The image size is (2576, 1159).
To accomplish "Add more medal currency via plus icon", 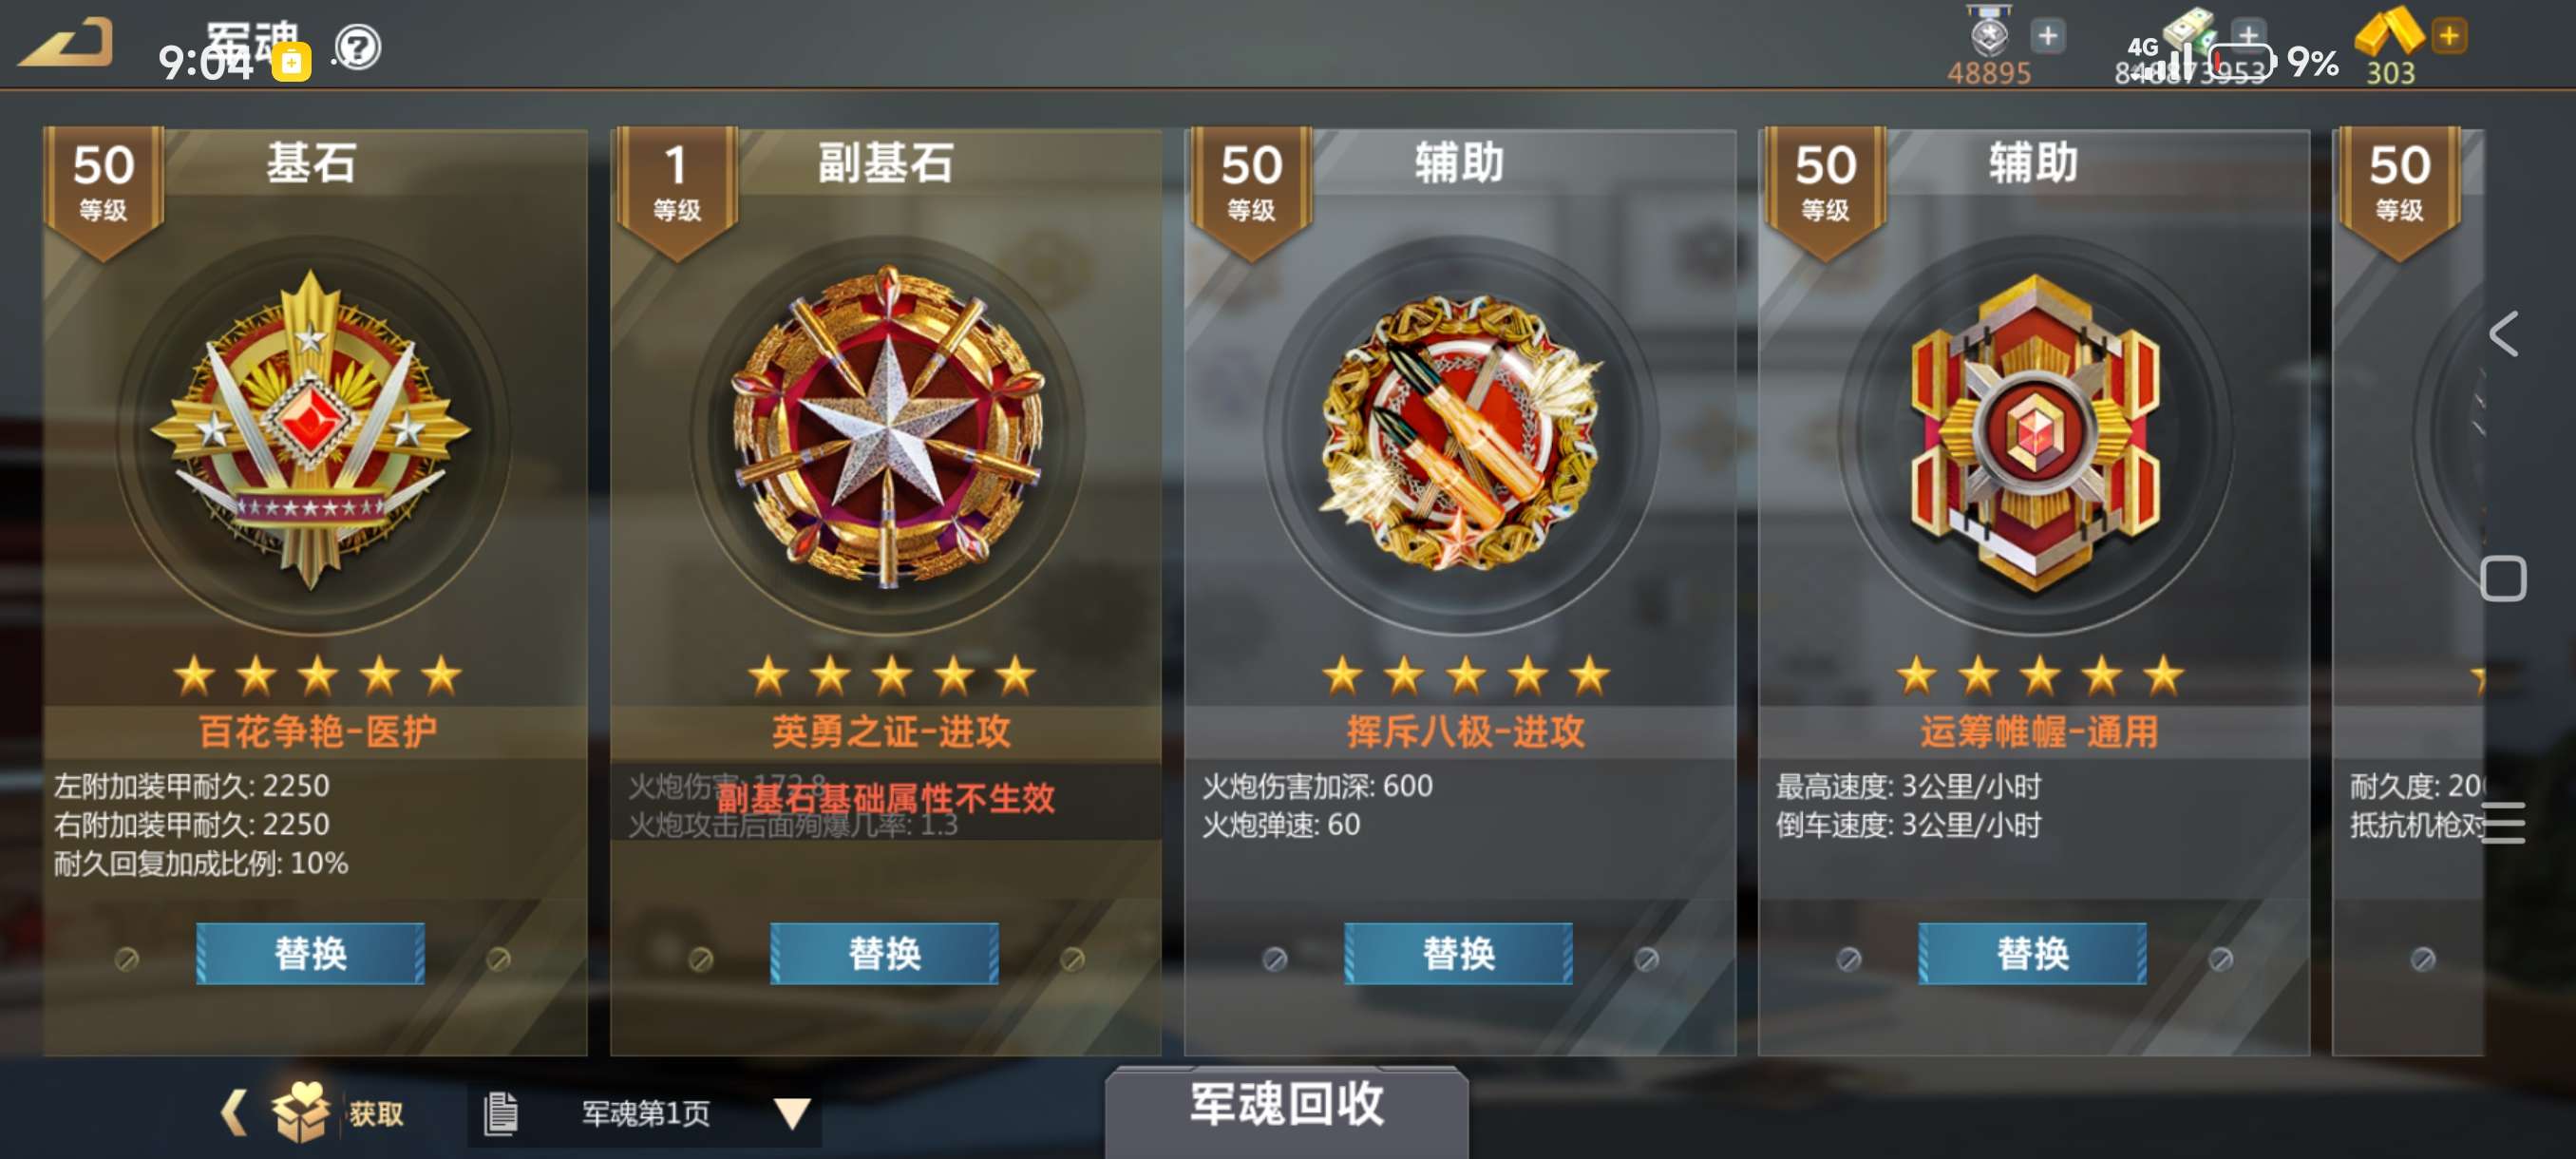I will 2047,37.
